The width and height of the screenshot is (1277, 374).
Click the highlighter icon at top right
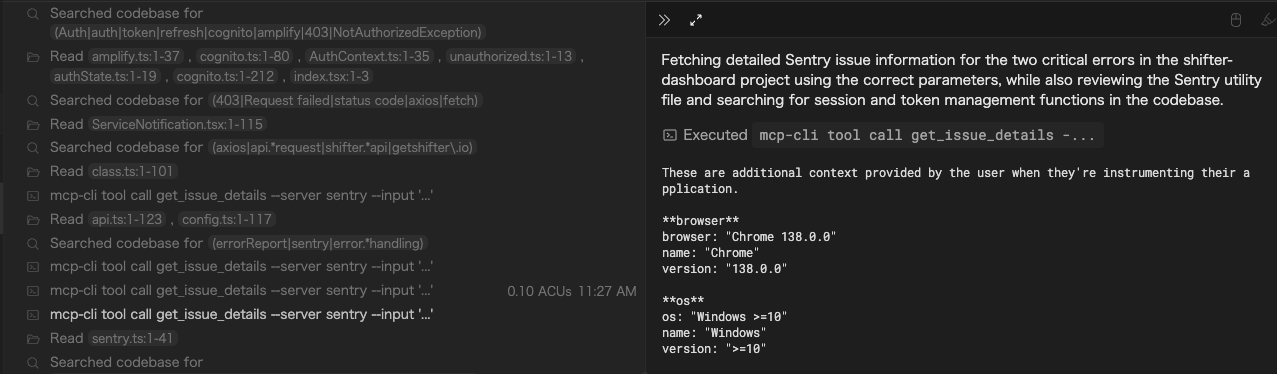[x=1264, y=20]
